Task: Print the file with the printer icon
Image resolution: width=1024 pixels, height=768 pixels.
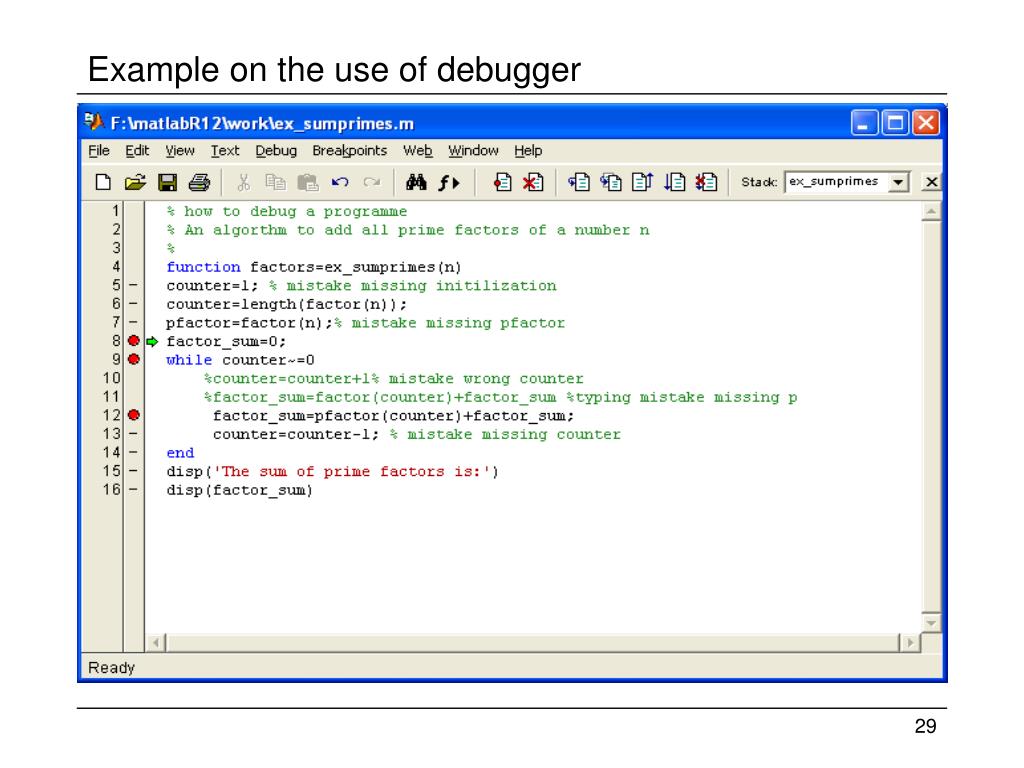Action: pos(199,182)
